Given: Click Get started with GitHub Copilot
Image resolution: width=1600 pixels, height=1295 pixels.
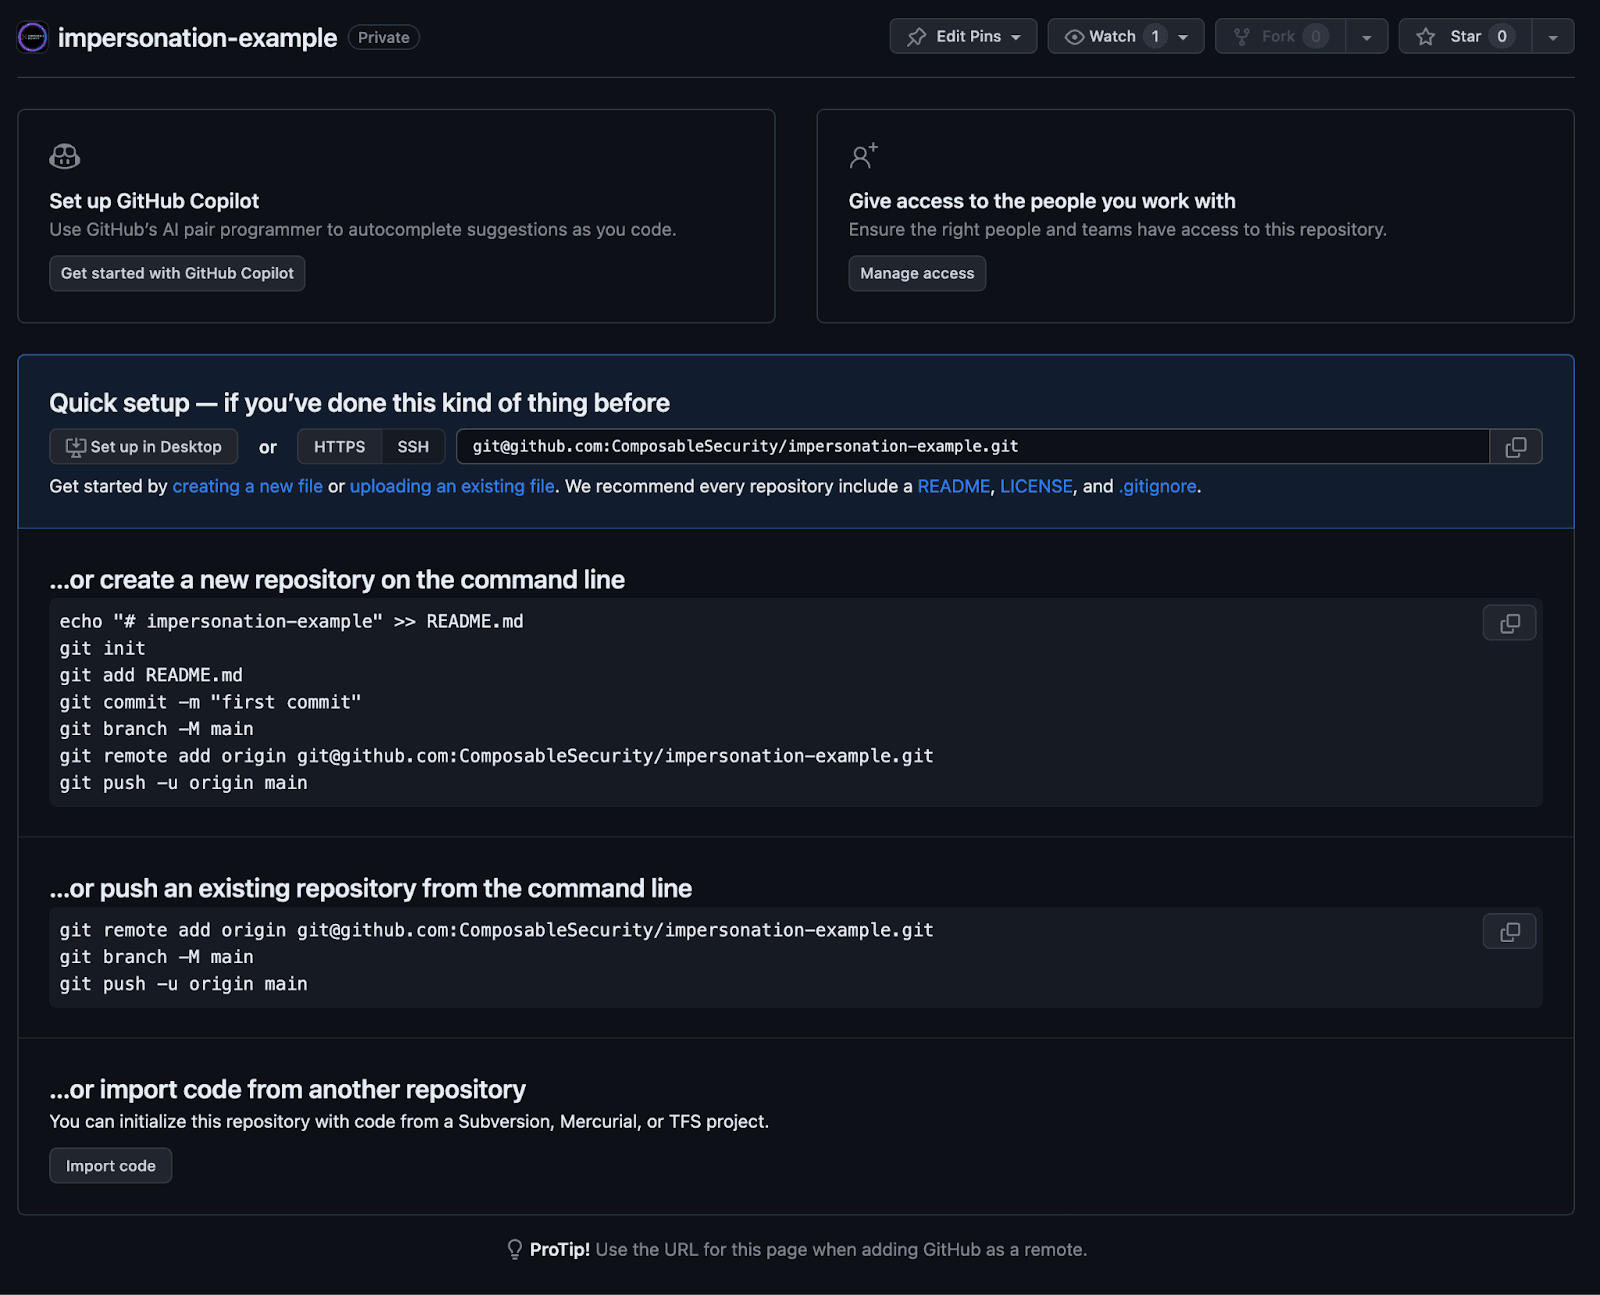Looking at the screenshot, I should pyautogui.click(x=177, y=273).
